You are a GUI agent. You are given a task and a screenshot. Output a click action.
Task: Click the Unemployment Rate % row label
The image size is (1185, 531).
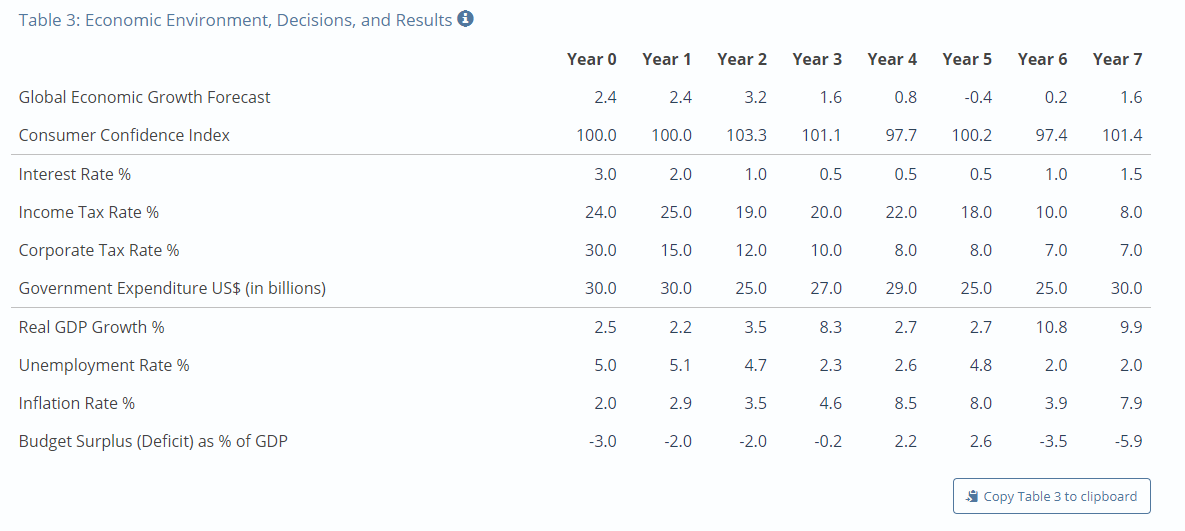[104, 366]
